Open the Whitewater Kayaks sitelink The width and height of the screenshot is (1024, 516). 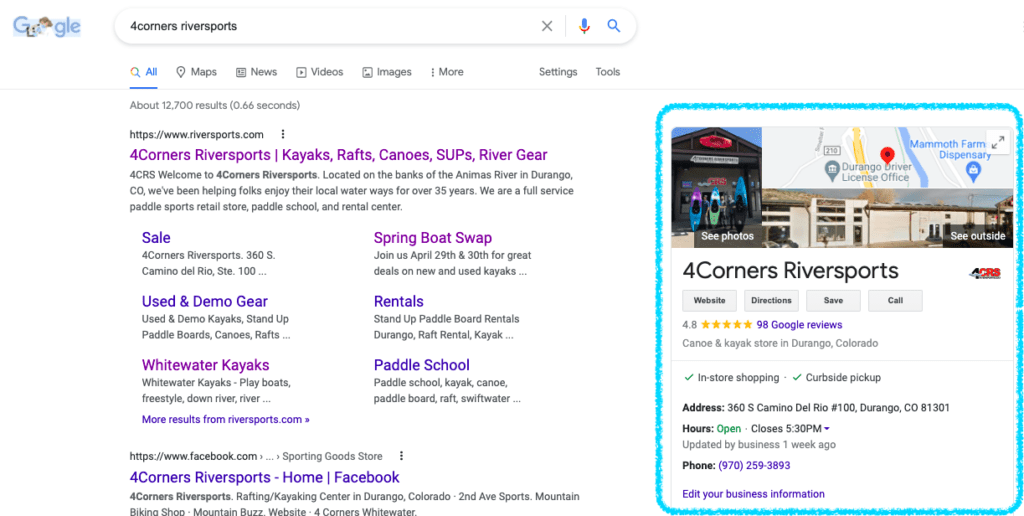coord(206,364)
